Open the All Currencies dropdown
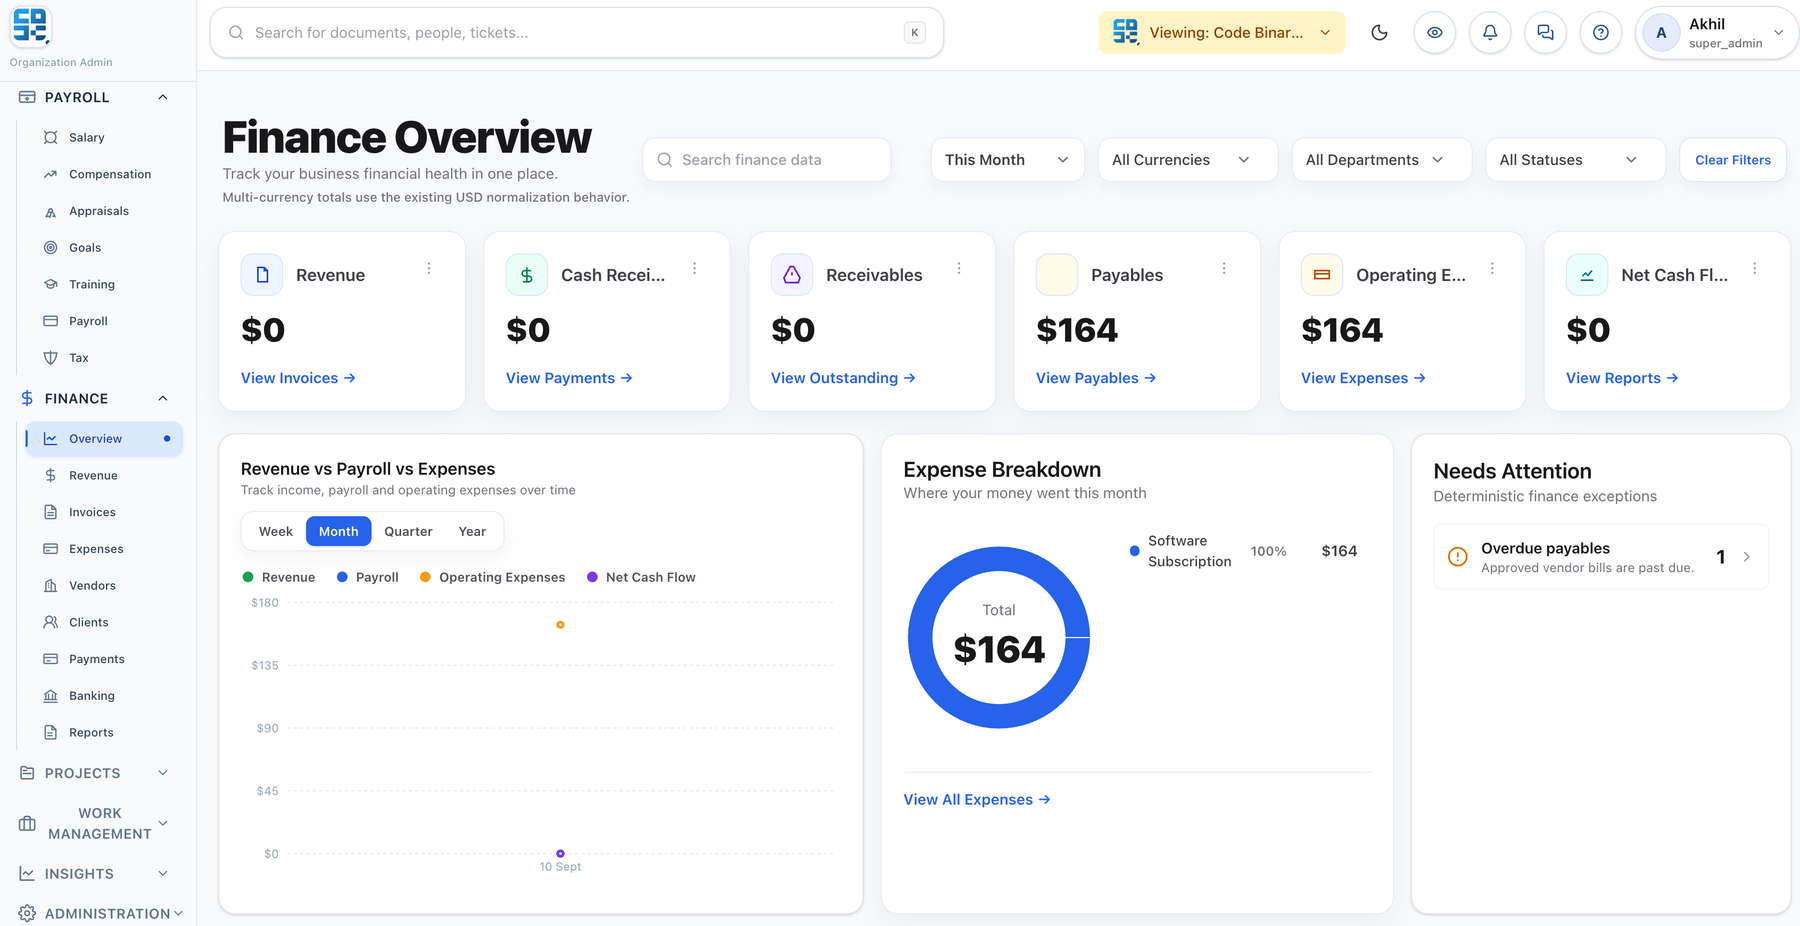The width and height of the screenshot is (1800, 926). point(1187,160)
